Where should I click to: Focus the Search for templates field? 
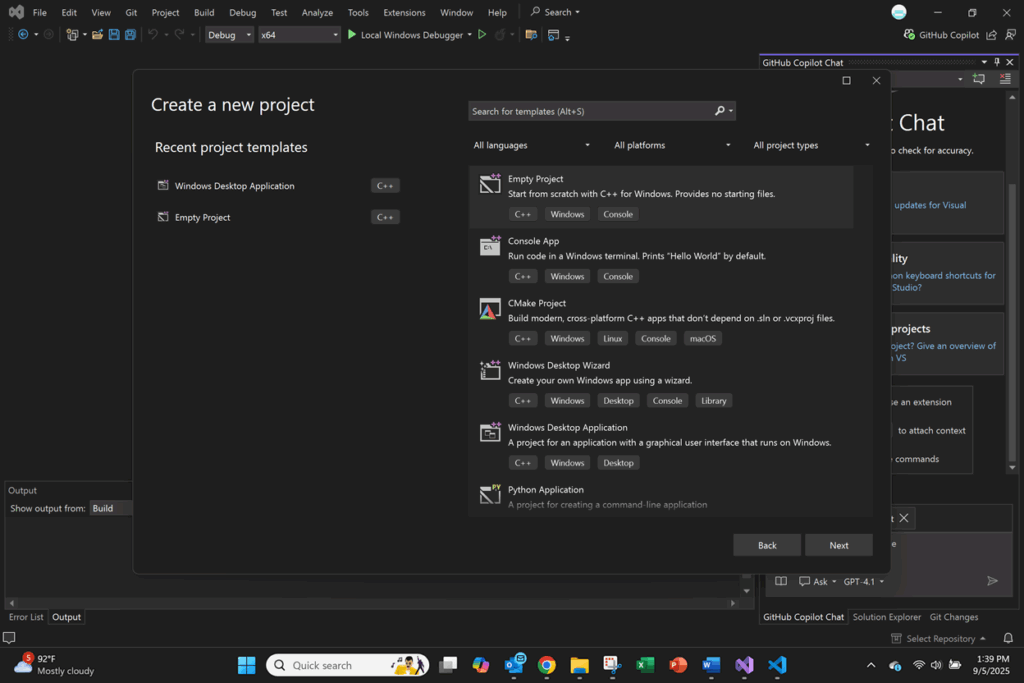point(590,111)
